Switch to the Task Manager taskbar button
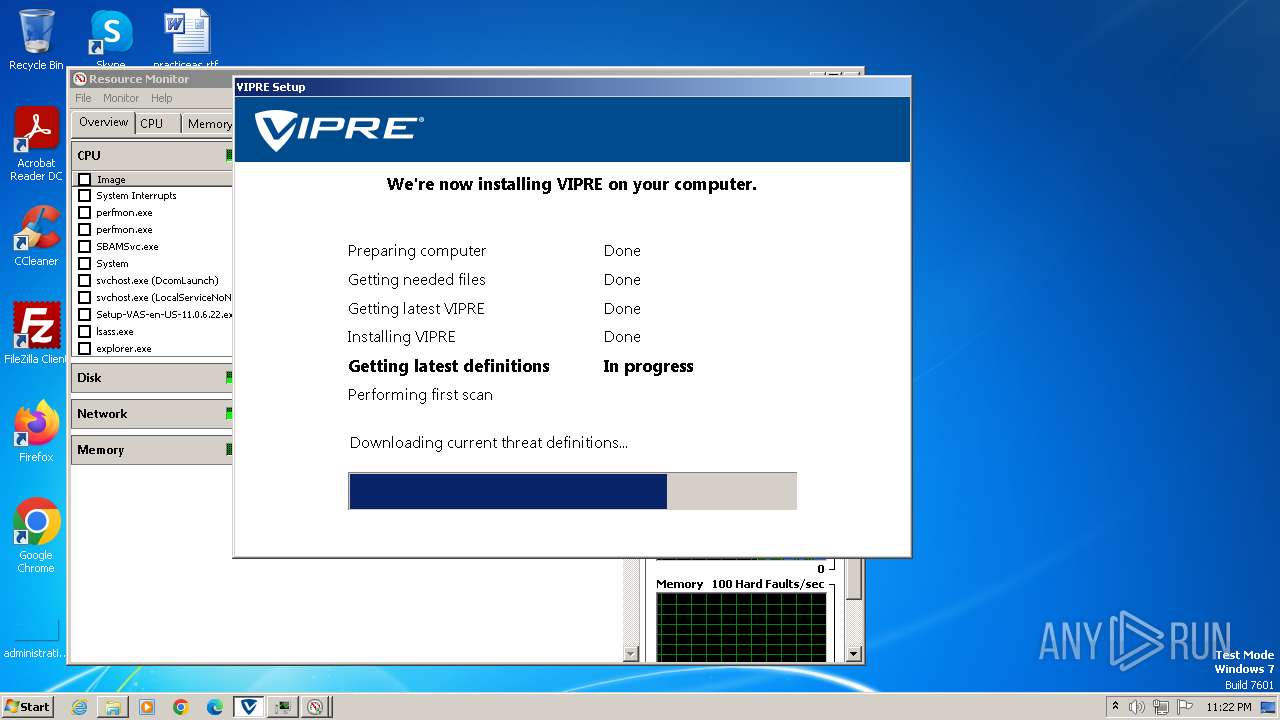 (x=283, y=707)
